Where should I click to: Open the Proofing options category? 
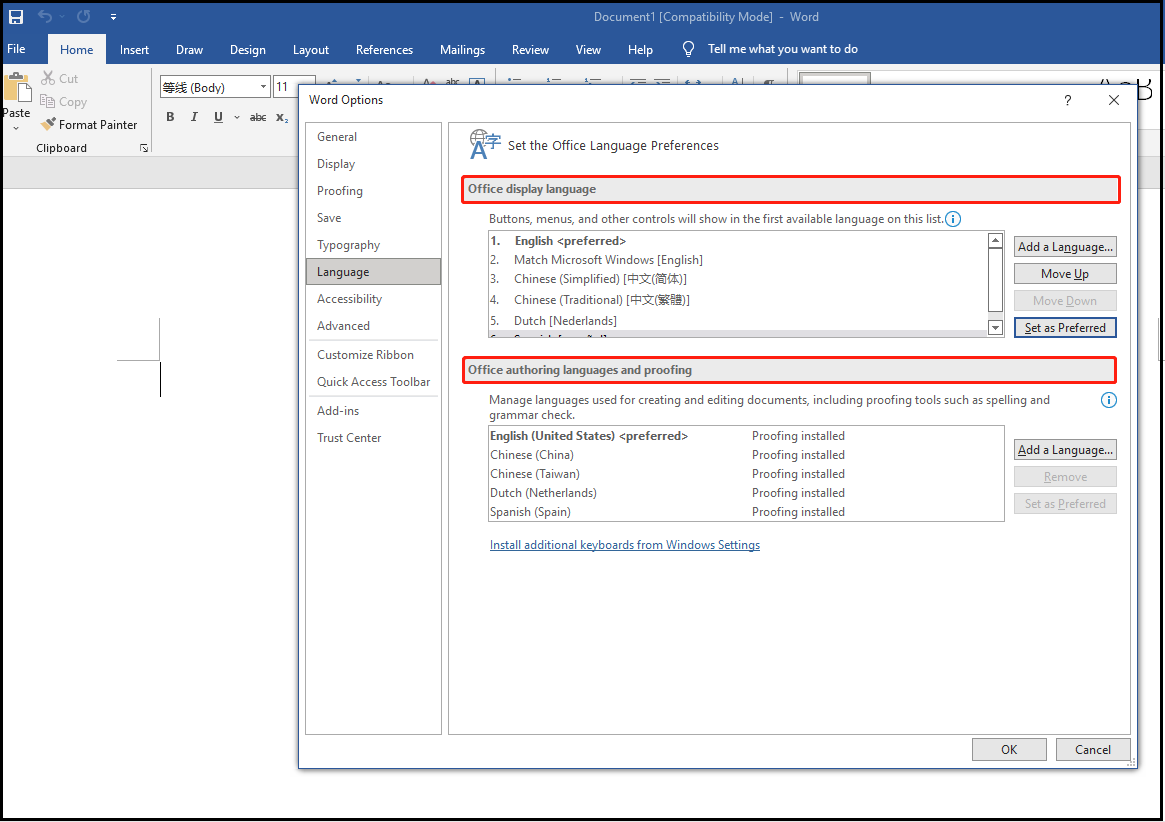point(340,191)
